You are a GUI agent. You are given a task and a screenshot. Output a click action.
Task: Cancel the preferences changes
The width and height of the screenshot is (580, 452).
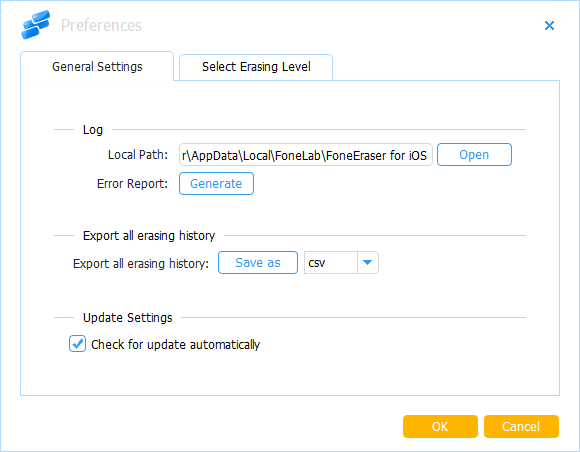(x=521, y=426)
